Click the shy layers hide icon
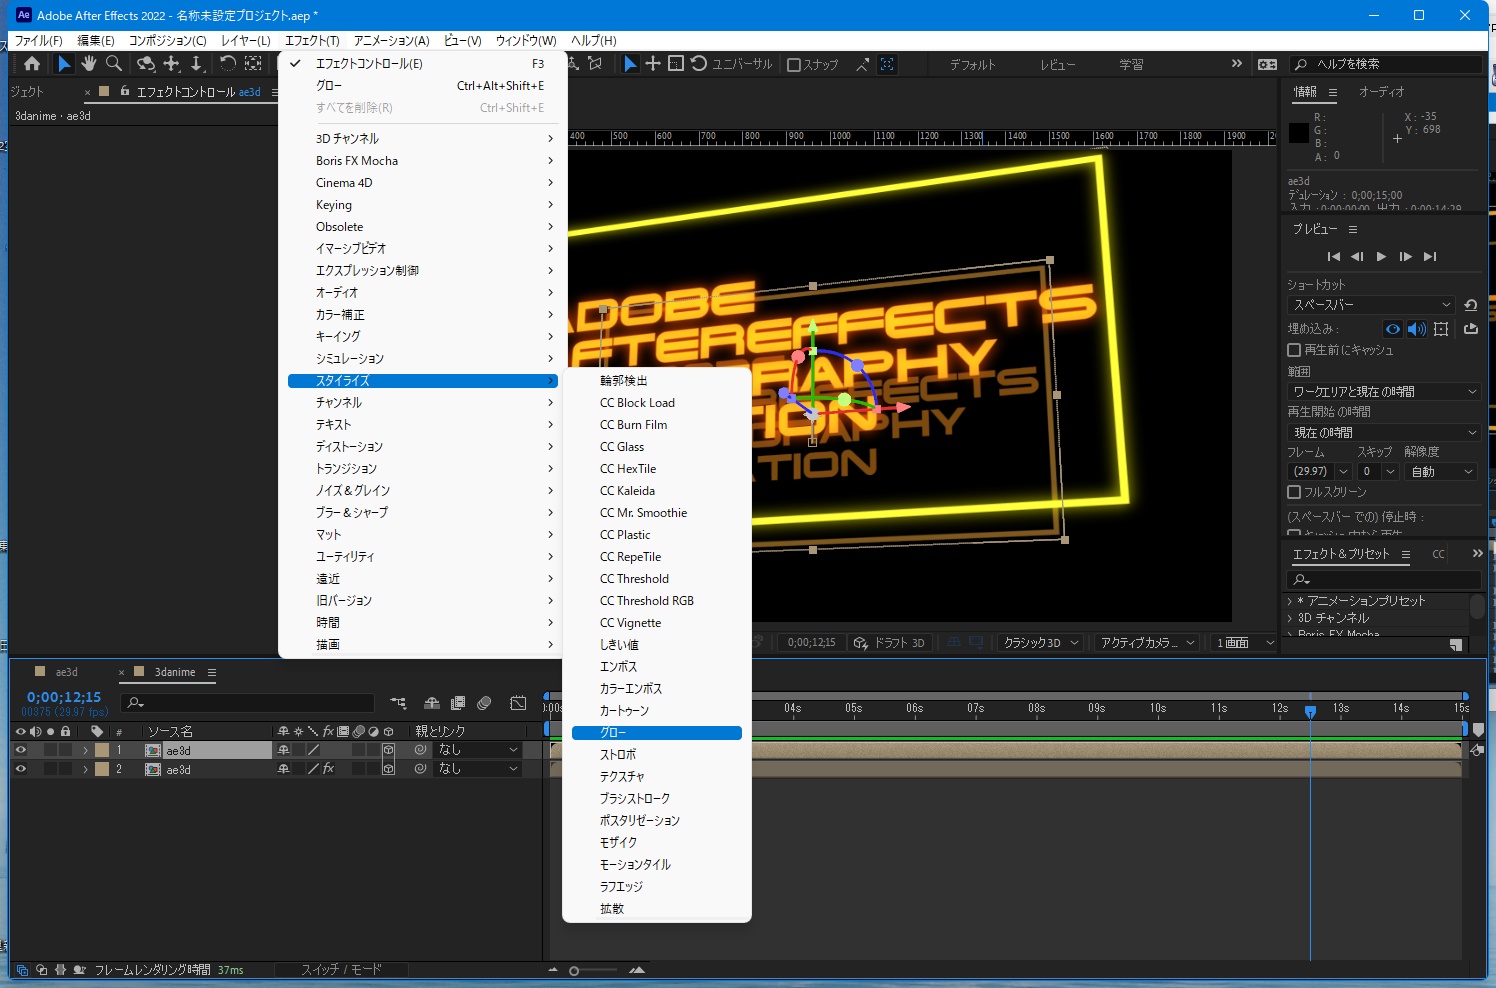The image size is (1496, 988). point(432,703)
